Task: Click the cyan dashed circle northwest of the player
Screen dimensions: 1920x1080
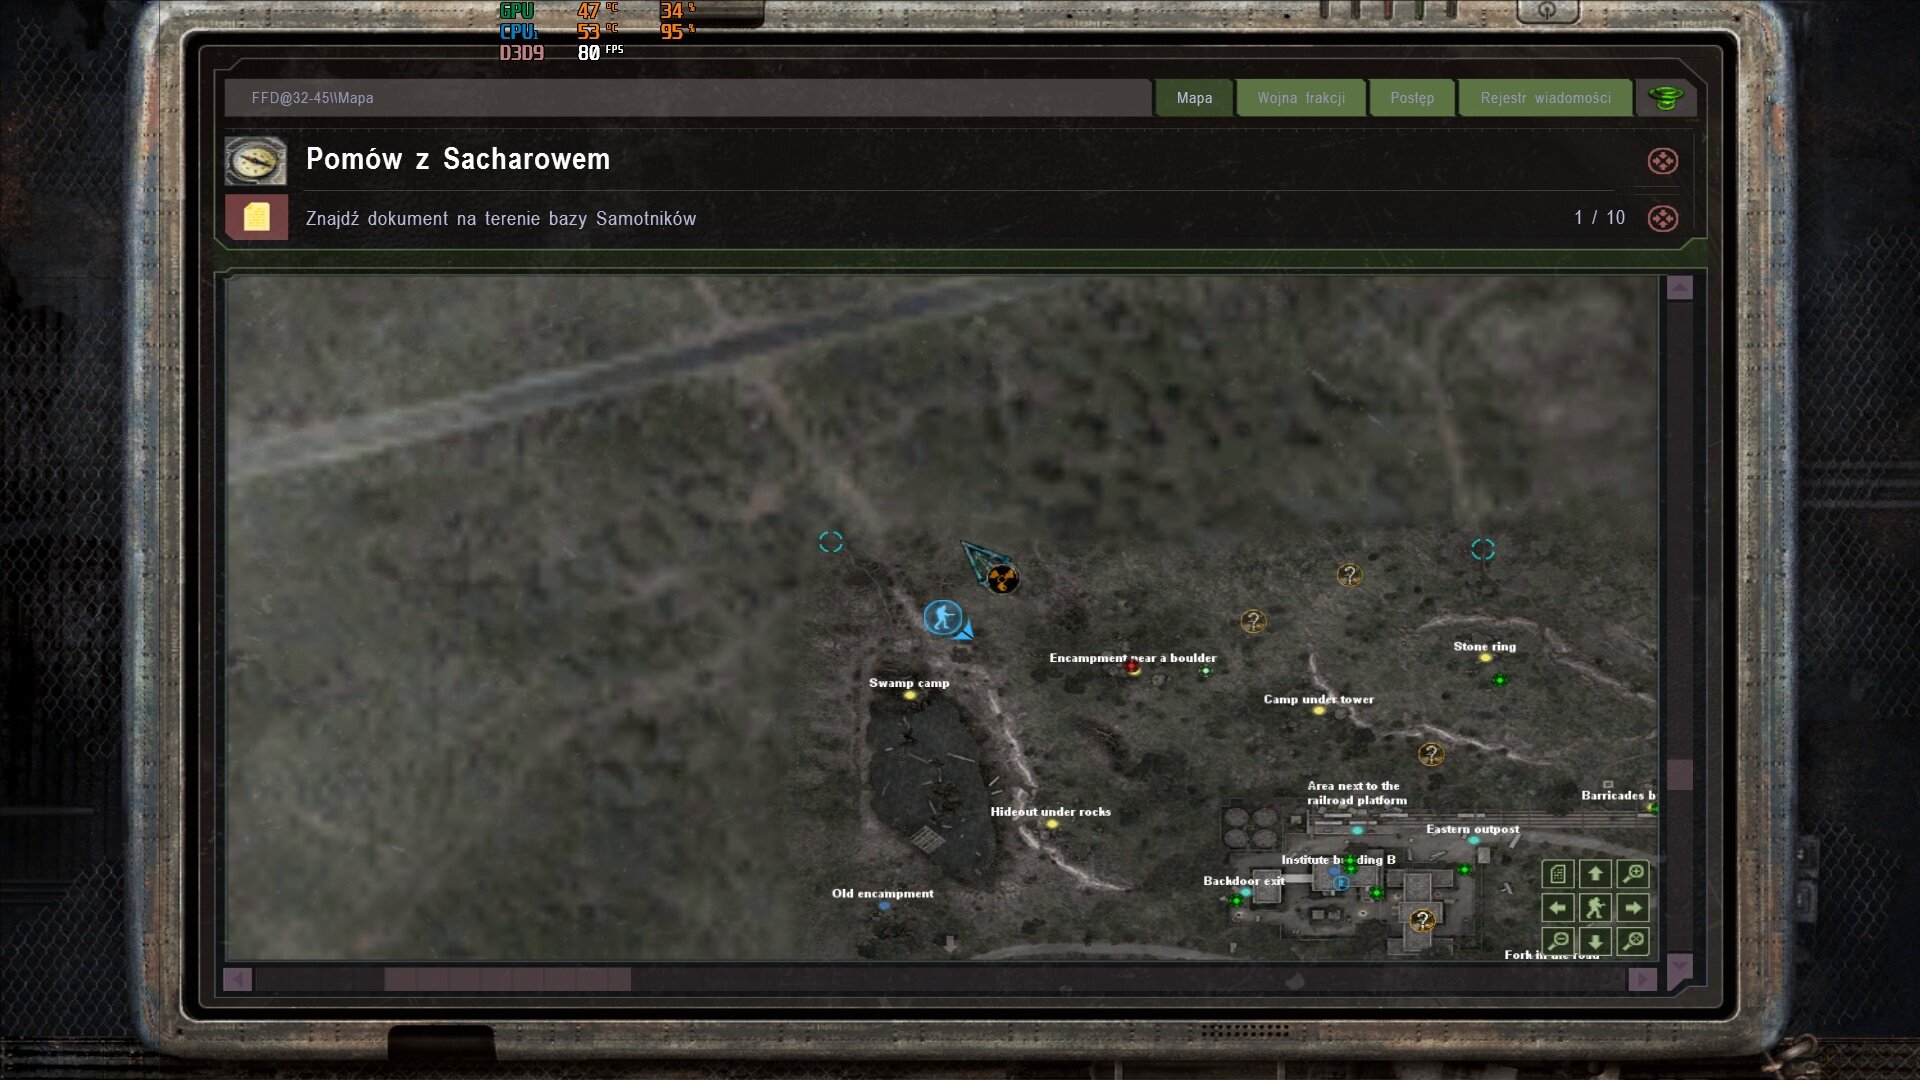Action: click(x=831, y=542)
